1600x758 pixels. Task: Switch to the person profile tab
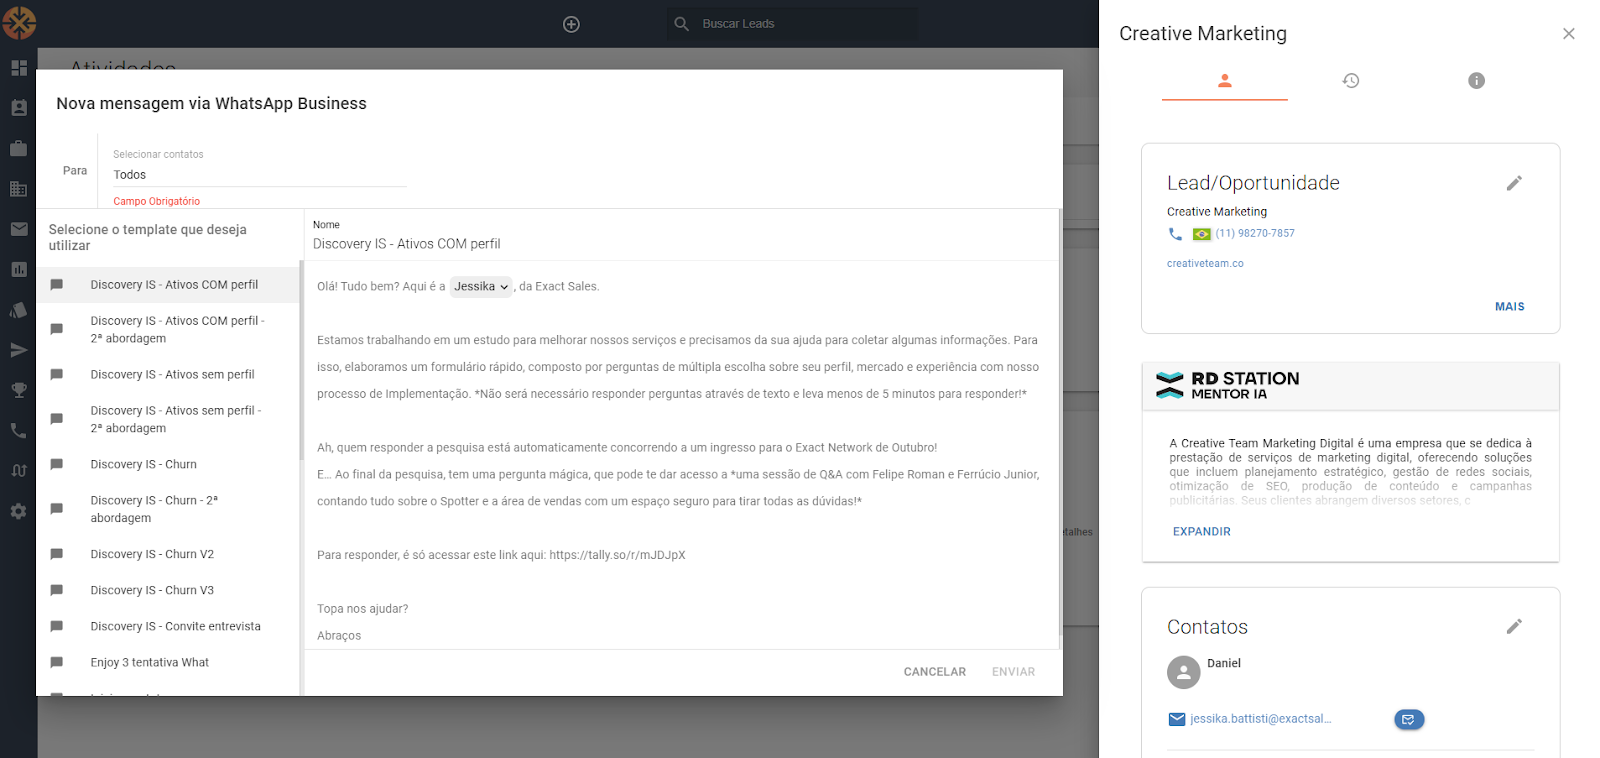(1224, 80)
